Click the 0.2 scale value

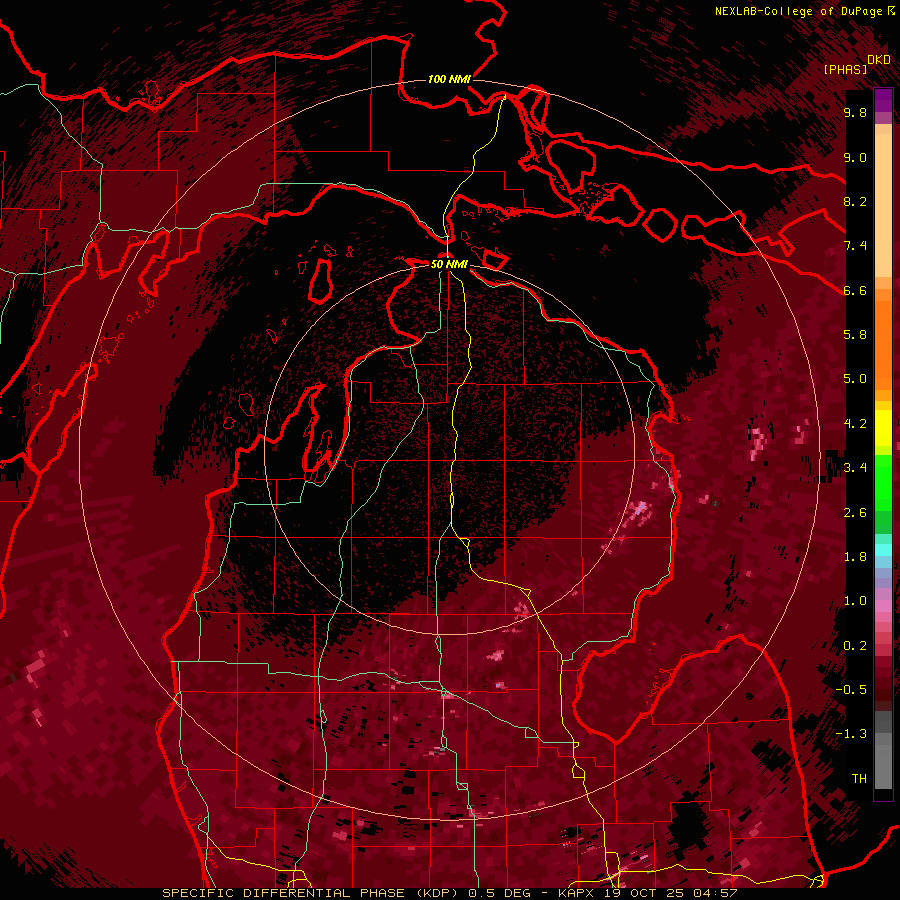click(x=855, y=646)
